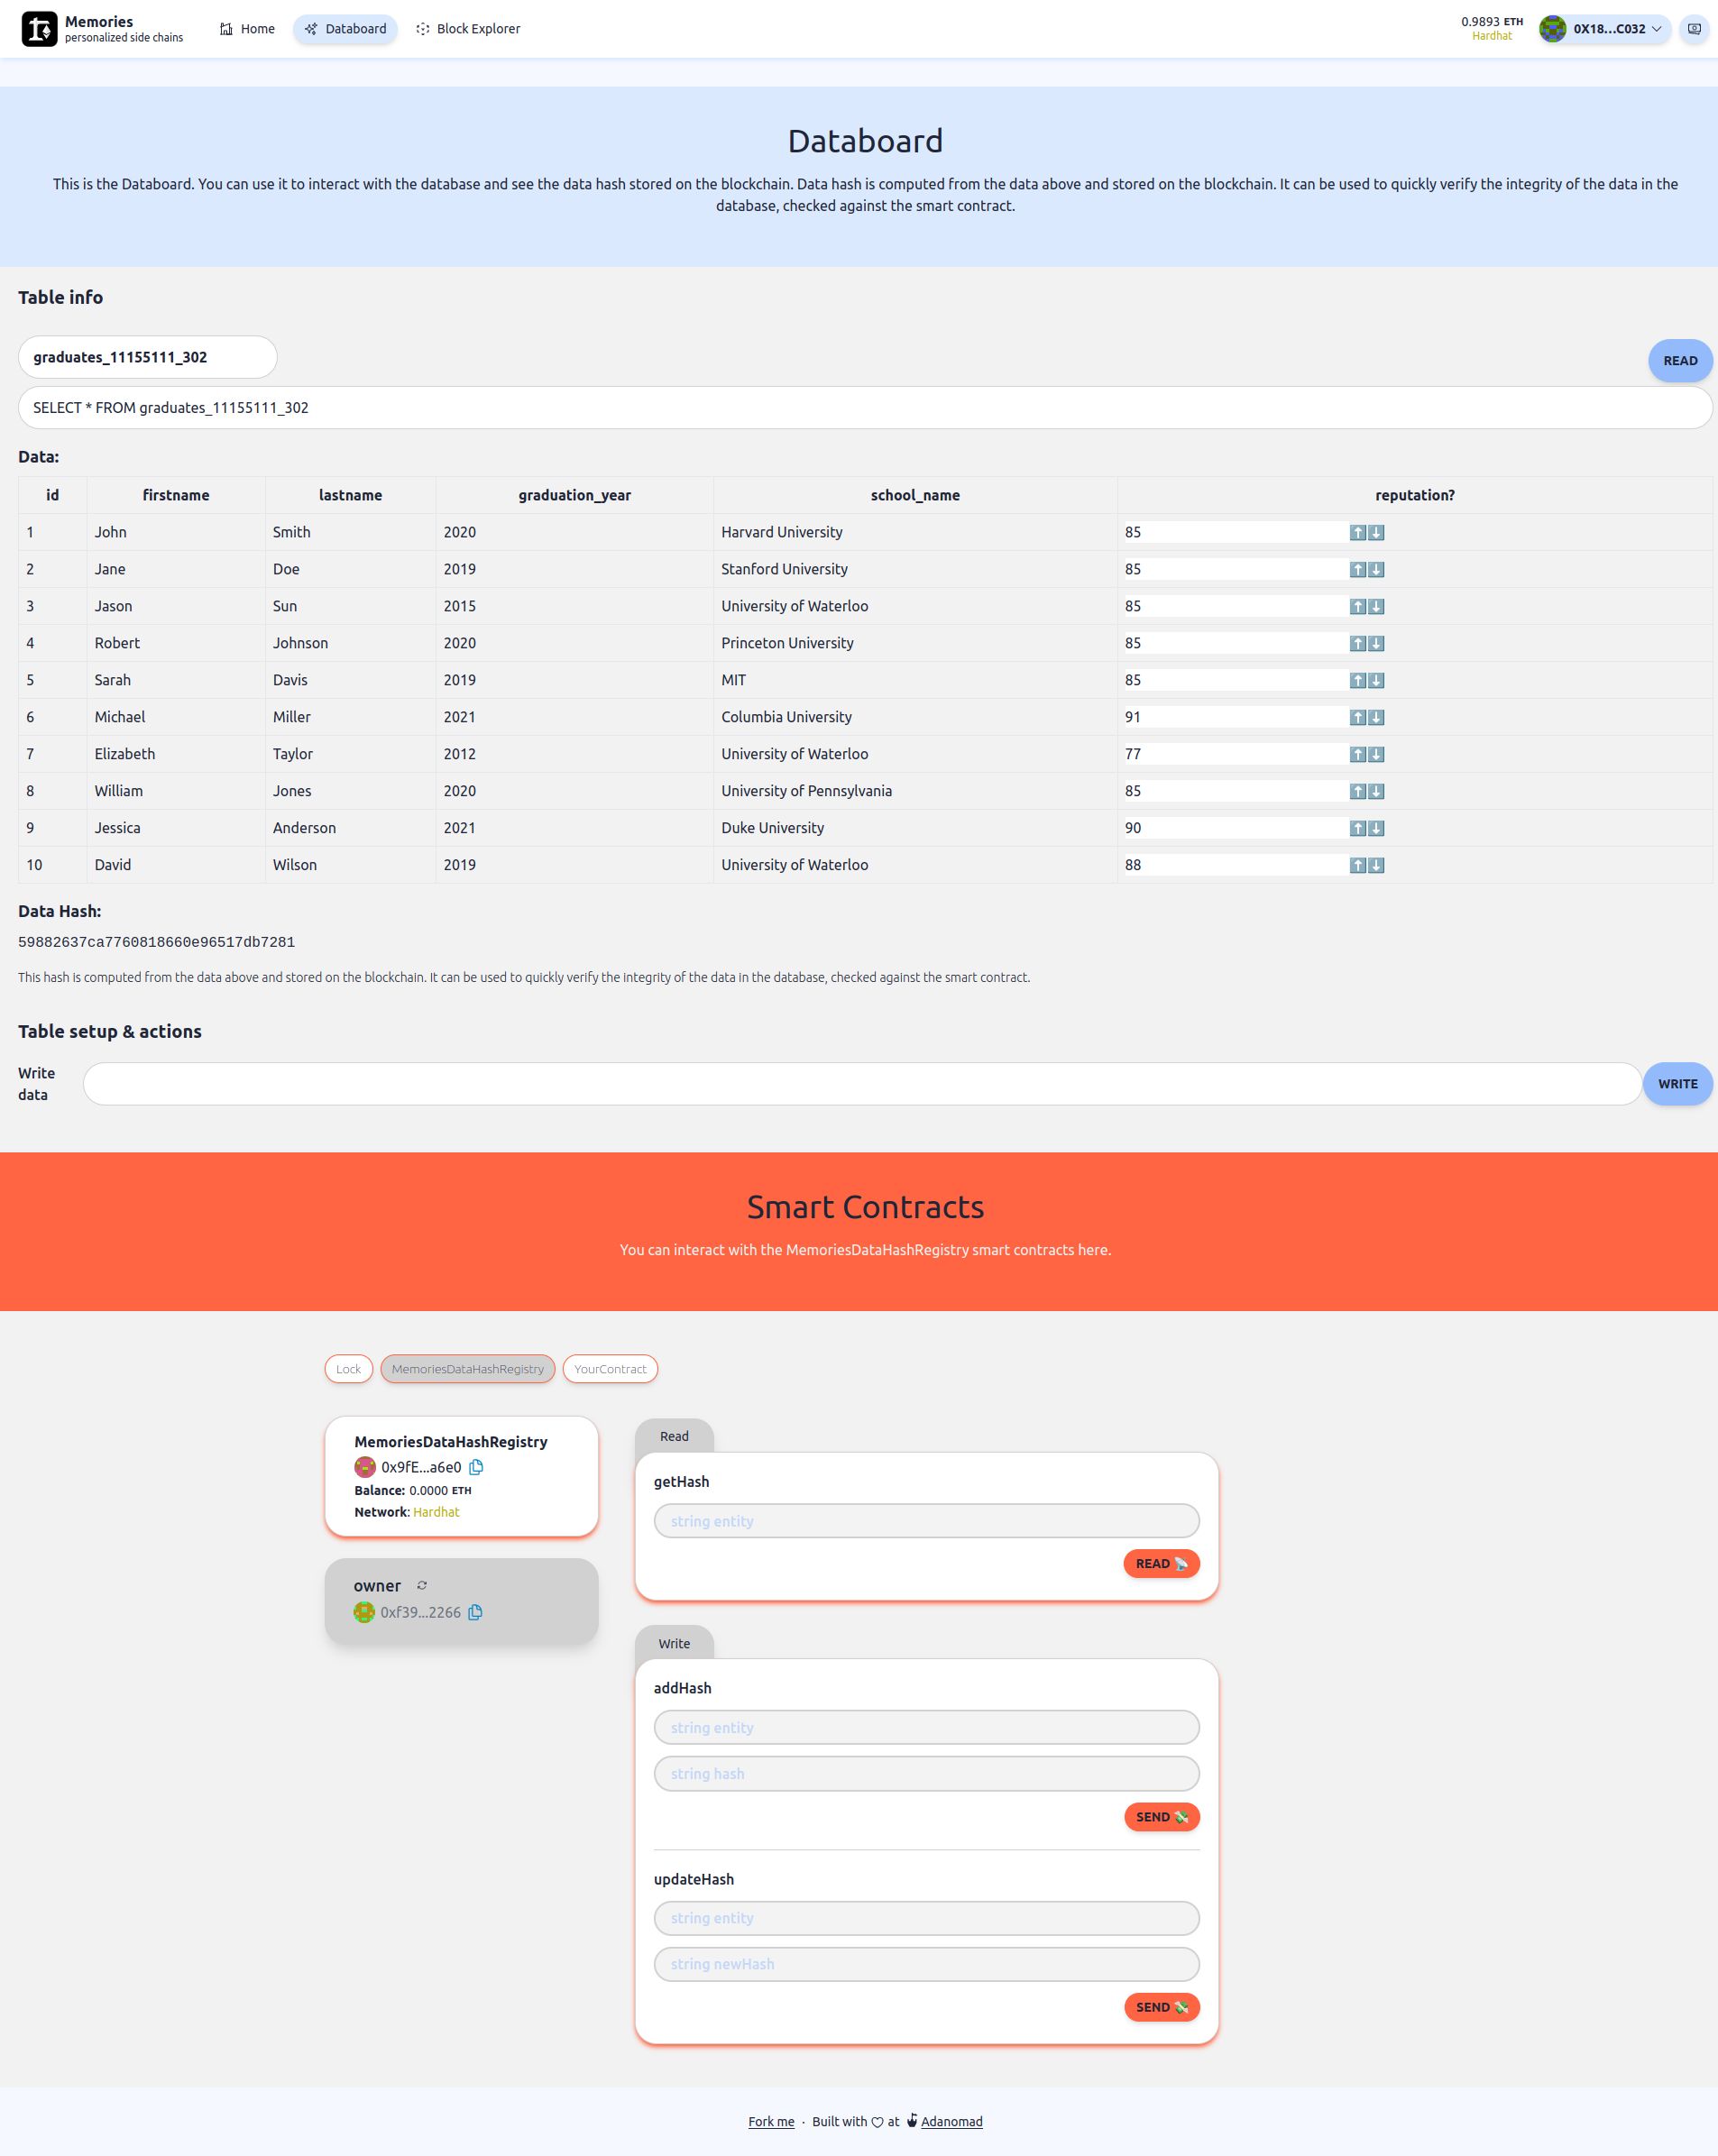The width and height of the screenshot is (1718, 2156).
Task: Increase reputation for Jessica Anderson
Action: click(1358, 829)
